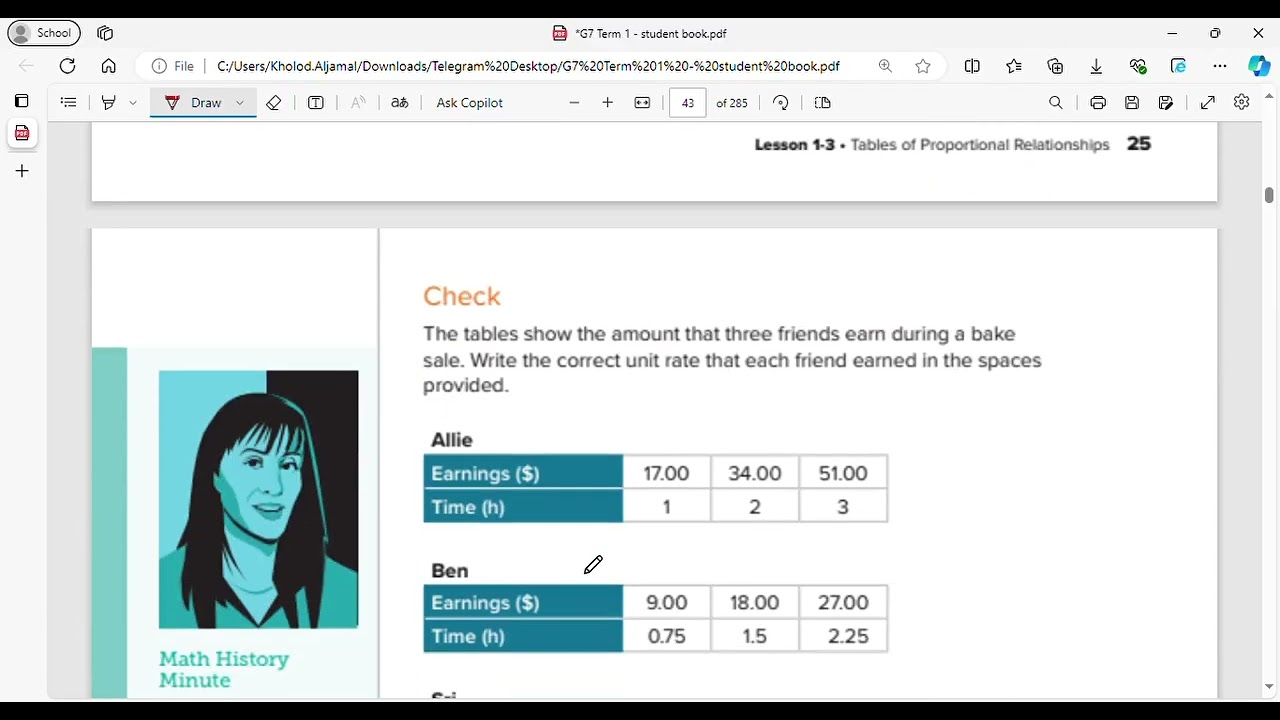Click the vertical scrollbar thumb
Image resolution: width=1280 pixels, height=720 pixels.
coord(1269,195)
